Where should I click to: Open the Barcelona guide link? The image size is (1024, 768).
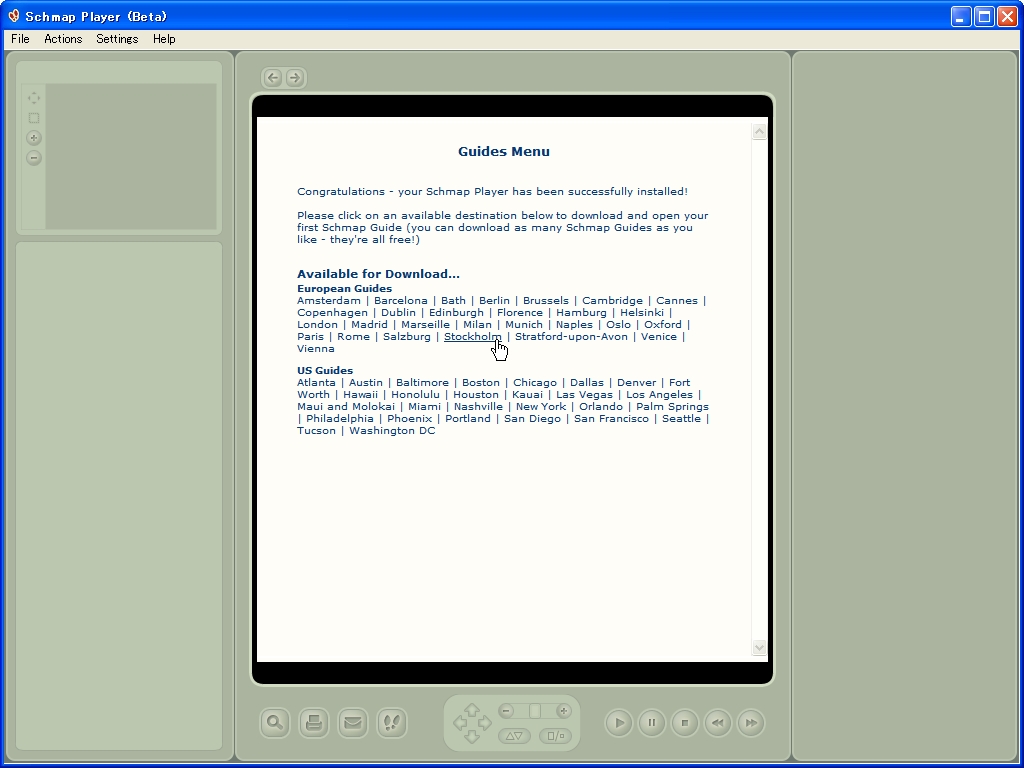point(400,301)
